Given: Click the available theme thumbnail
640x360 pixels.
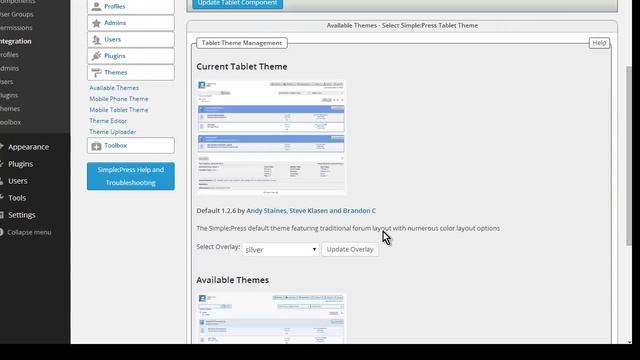Looking at the screenshot, I should 271,318.
